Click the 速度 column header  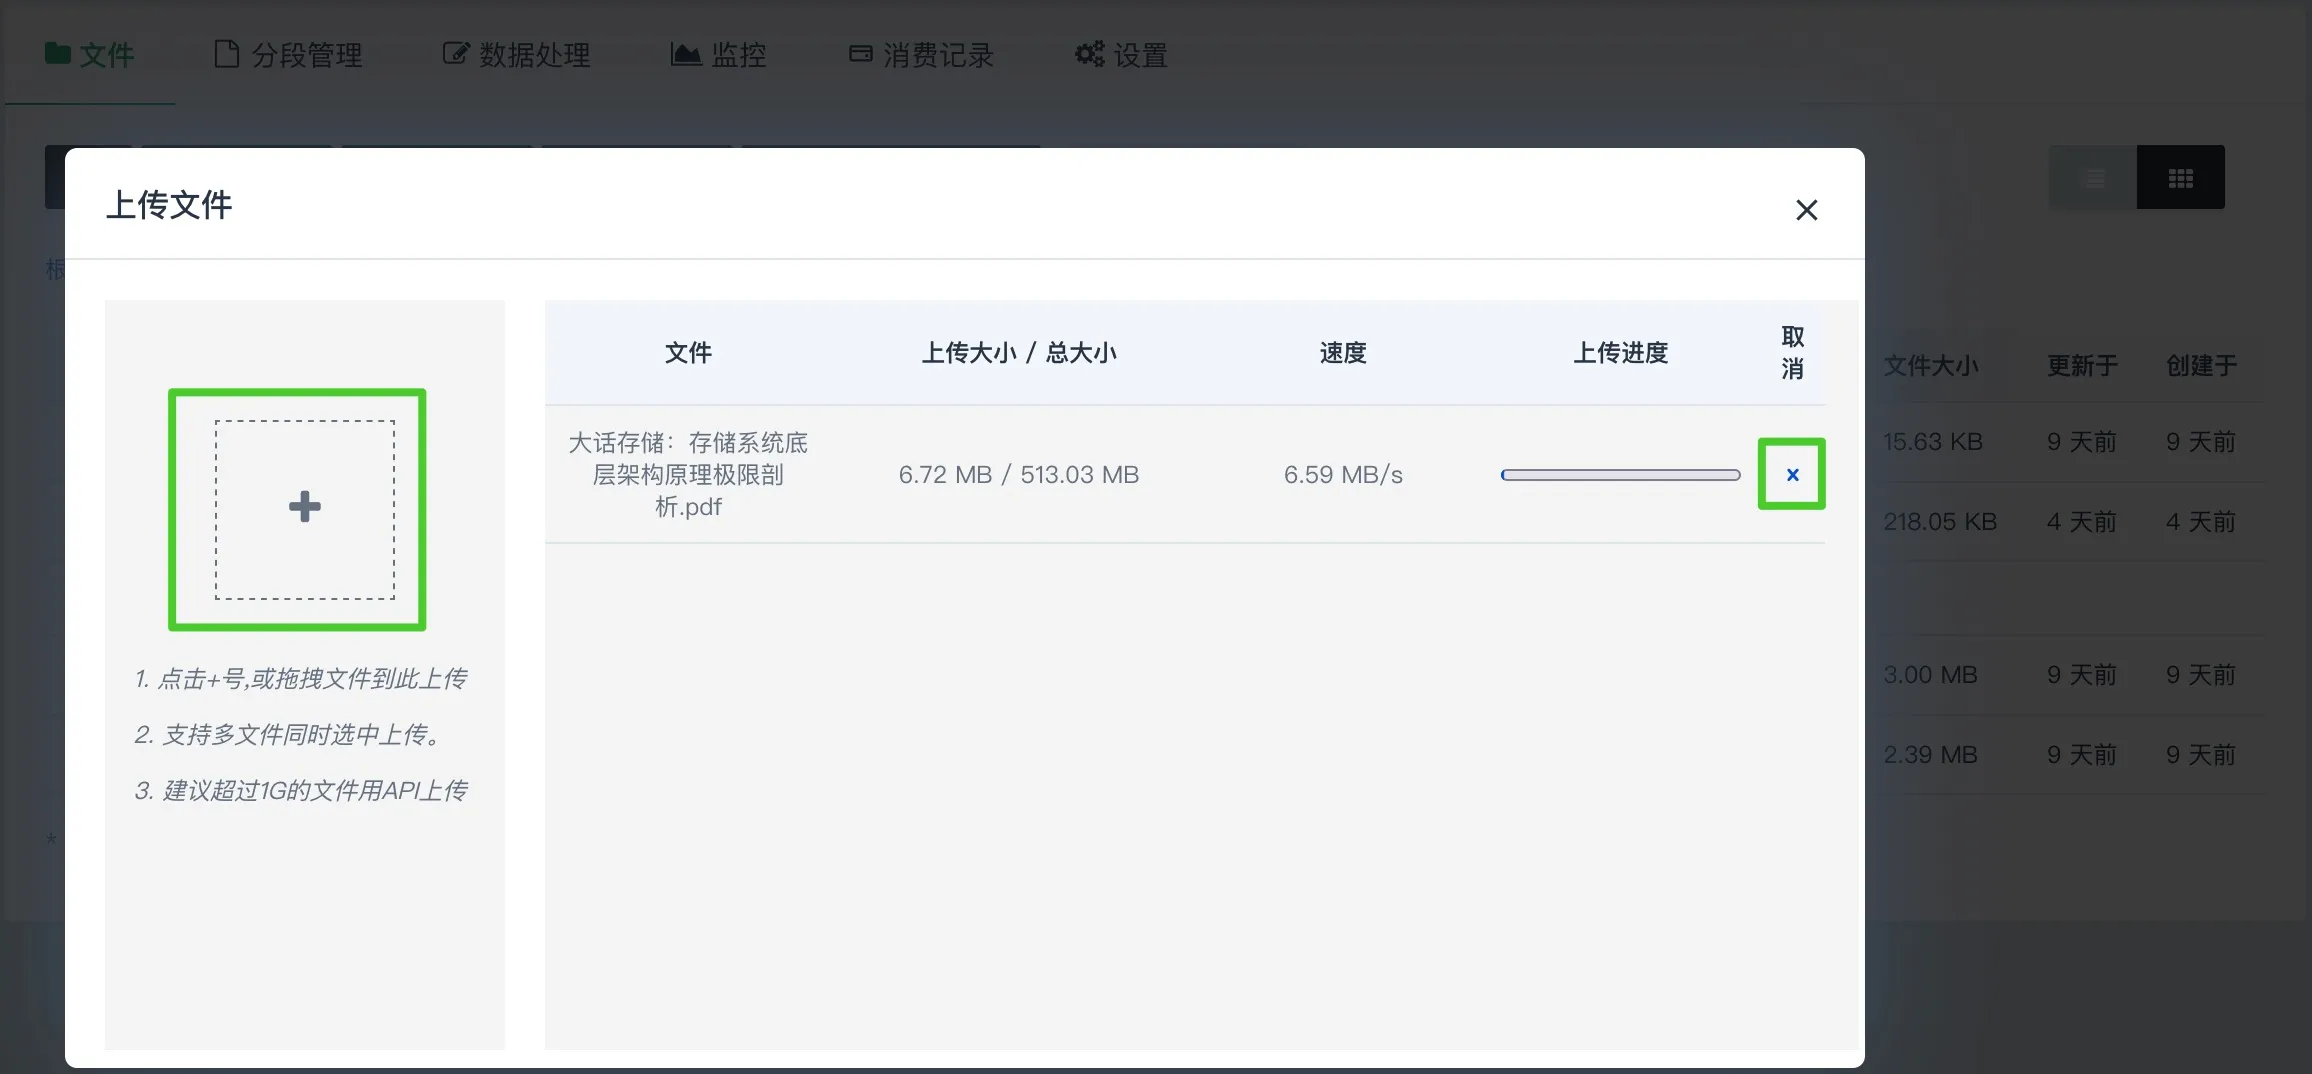1343,352
